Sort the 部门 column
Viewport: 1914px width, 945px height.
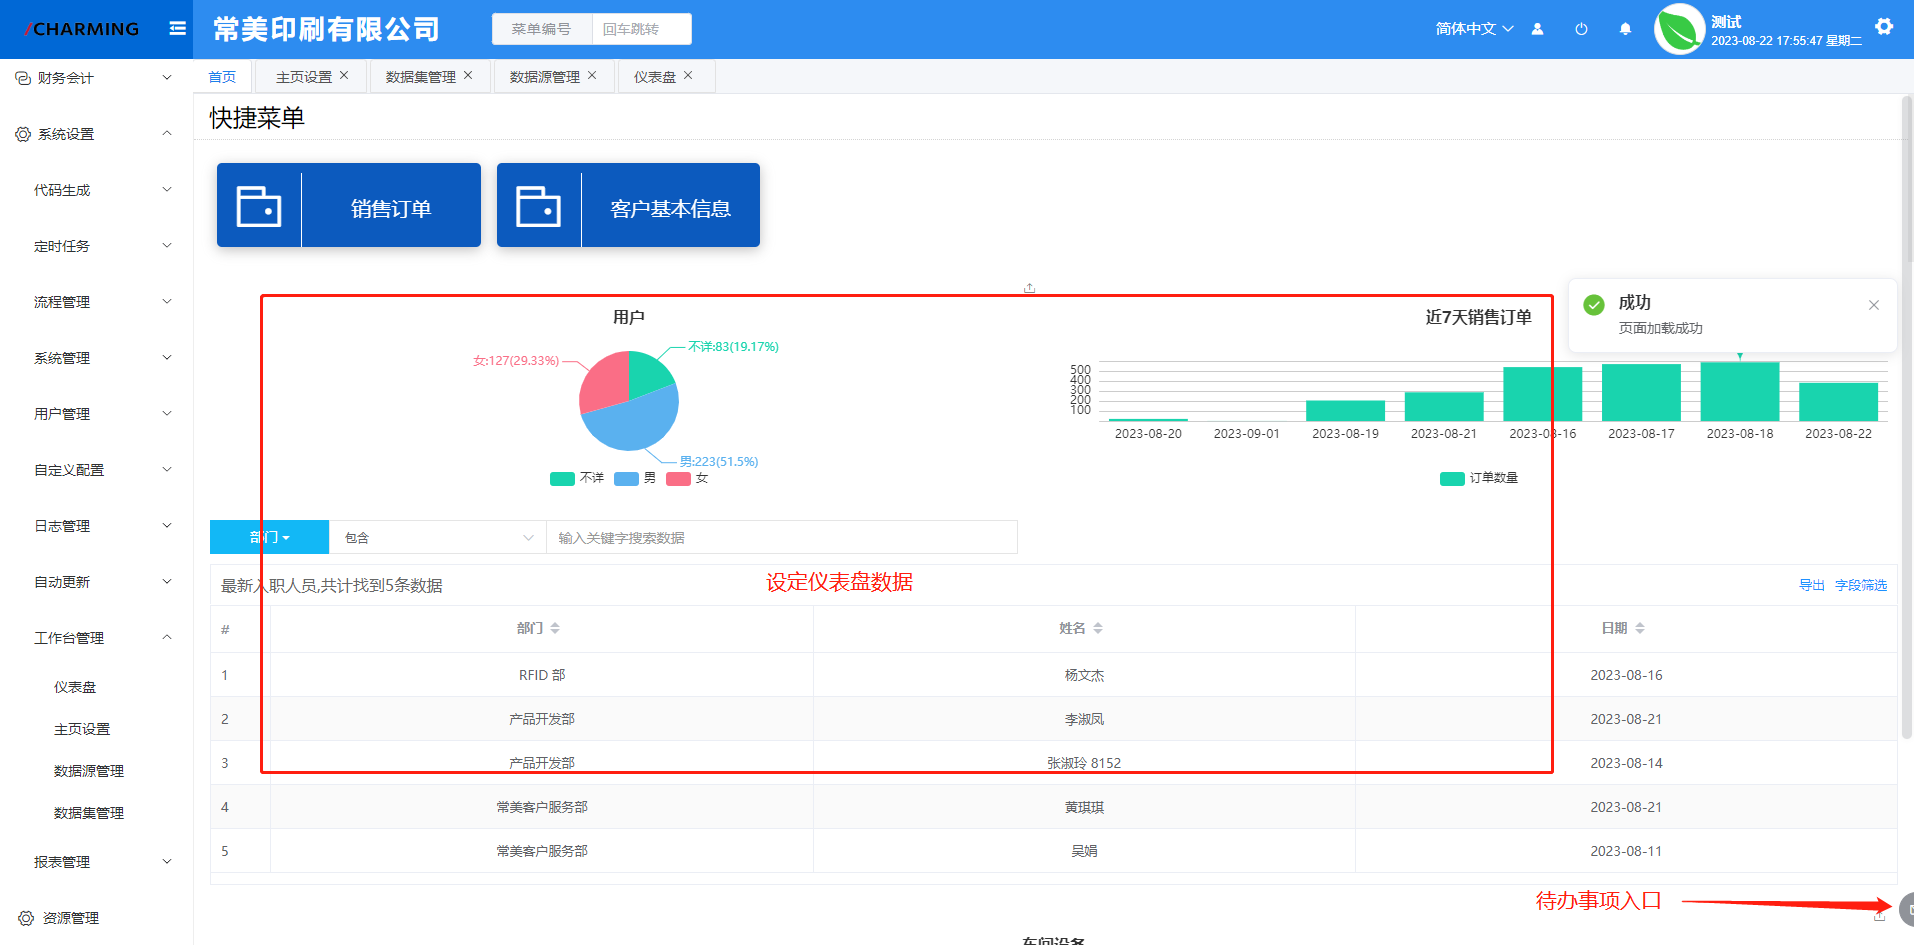tap(555, 628)
